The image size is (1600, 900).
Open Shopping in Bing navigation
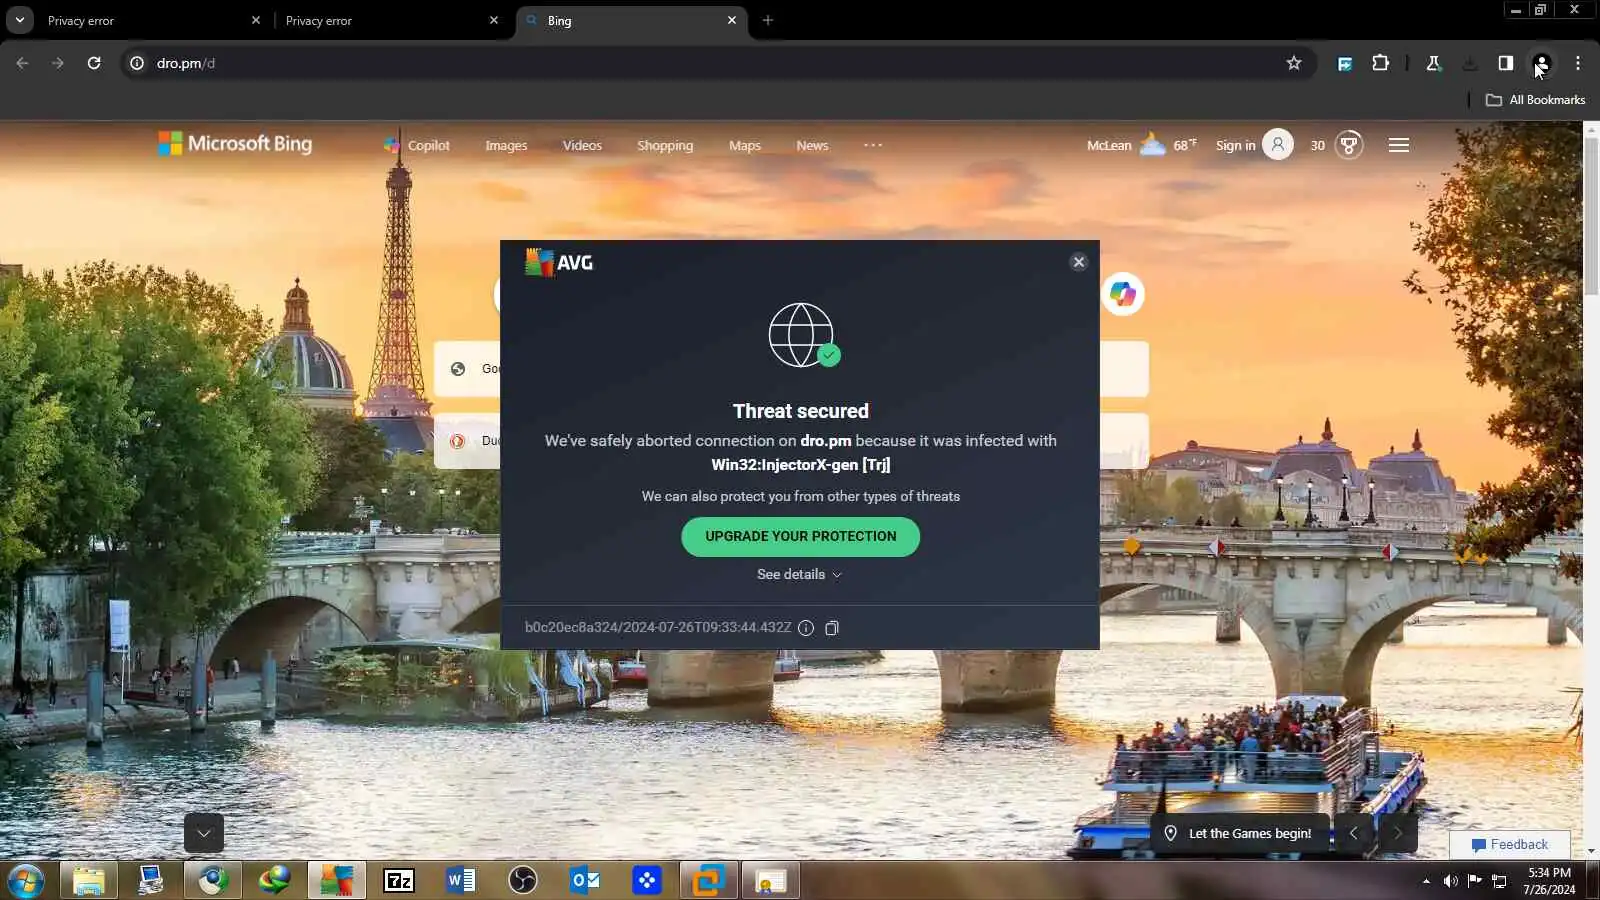[665, 146]
